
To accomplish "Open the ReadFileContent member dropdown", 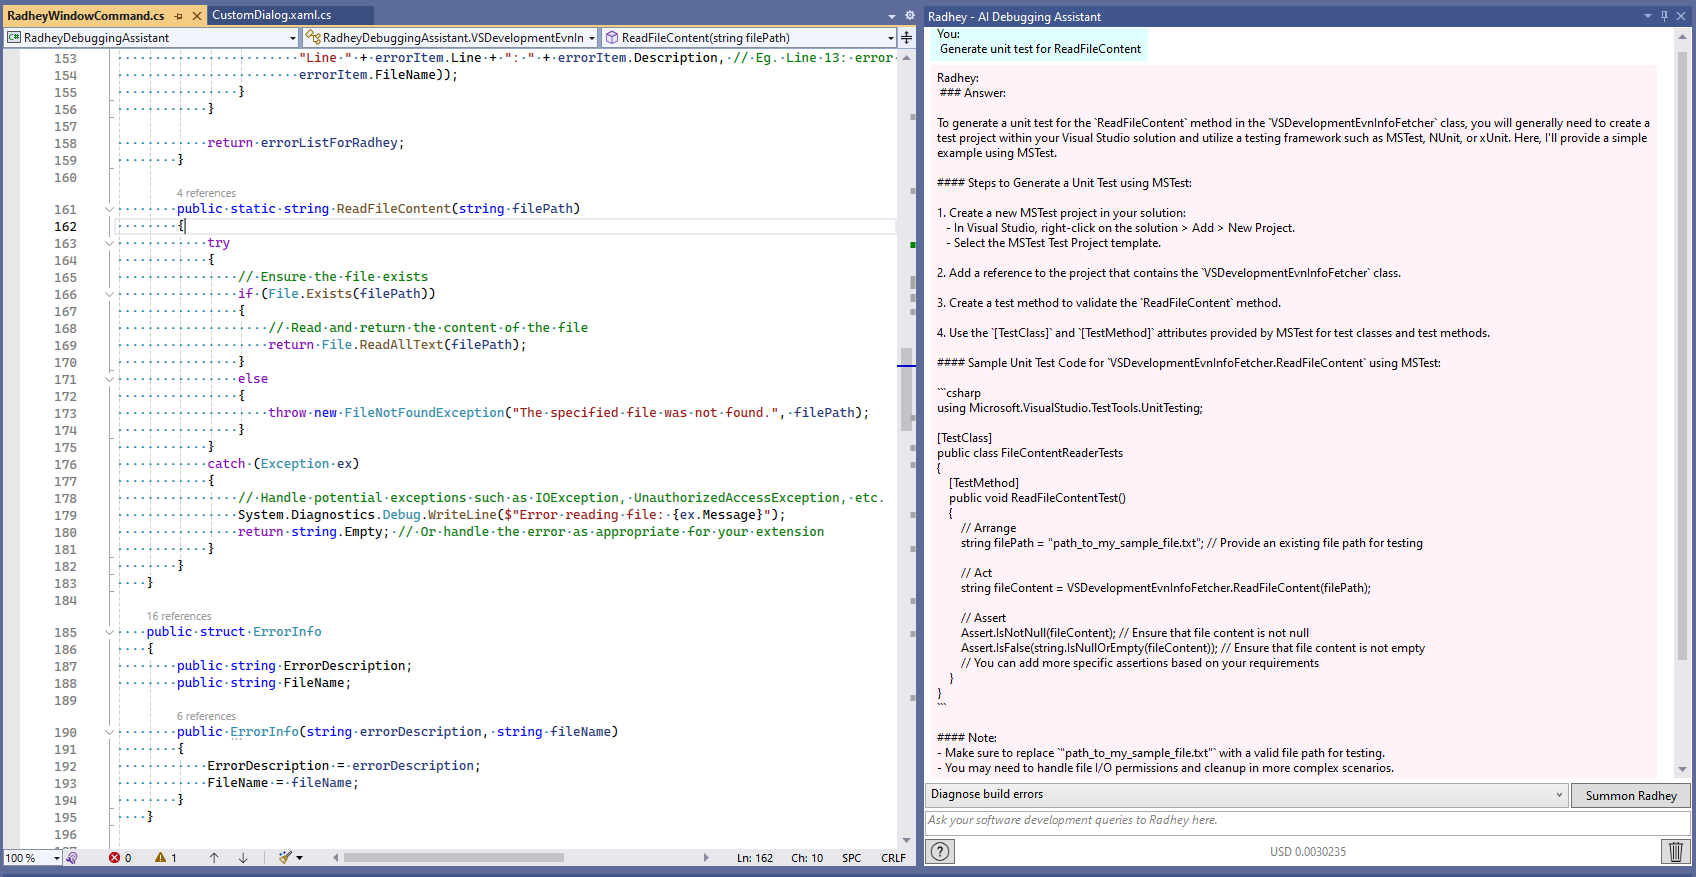I will (890, 38).
